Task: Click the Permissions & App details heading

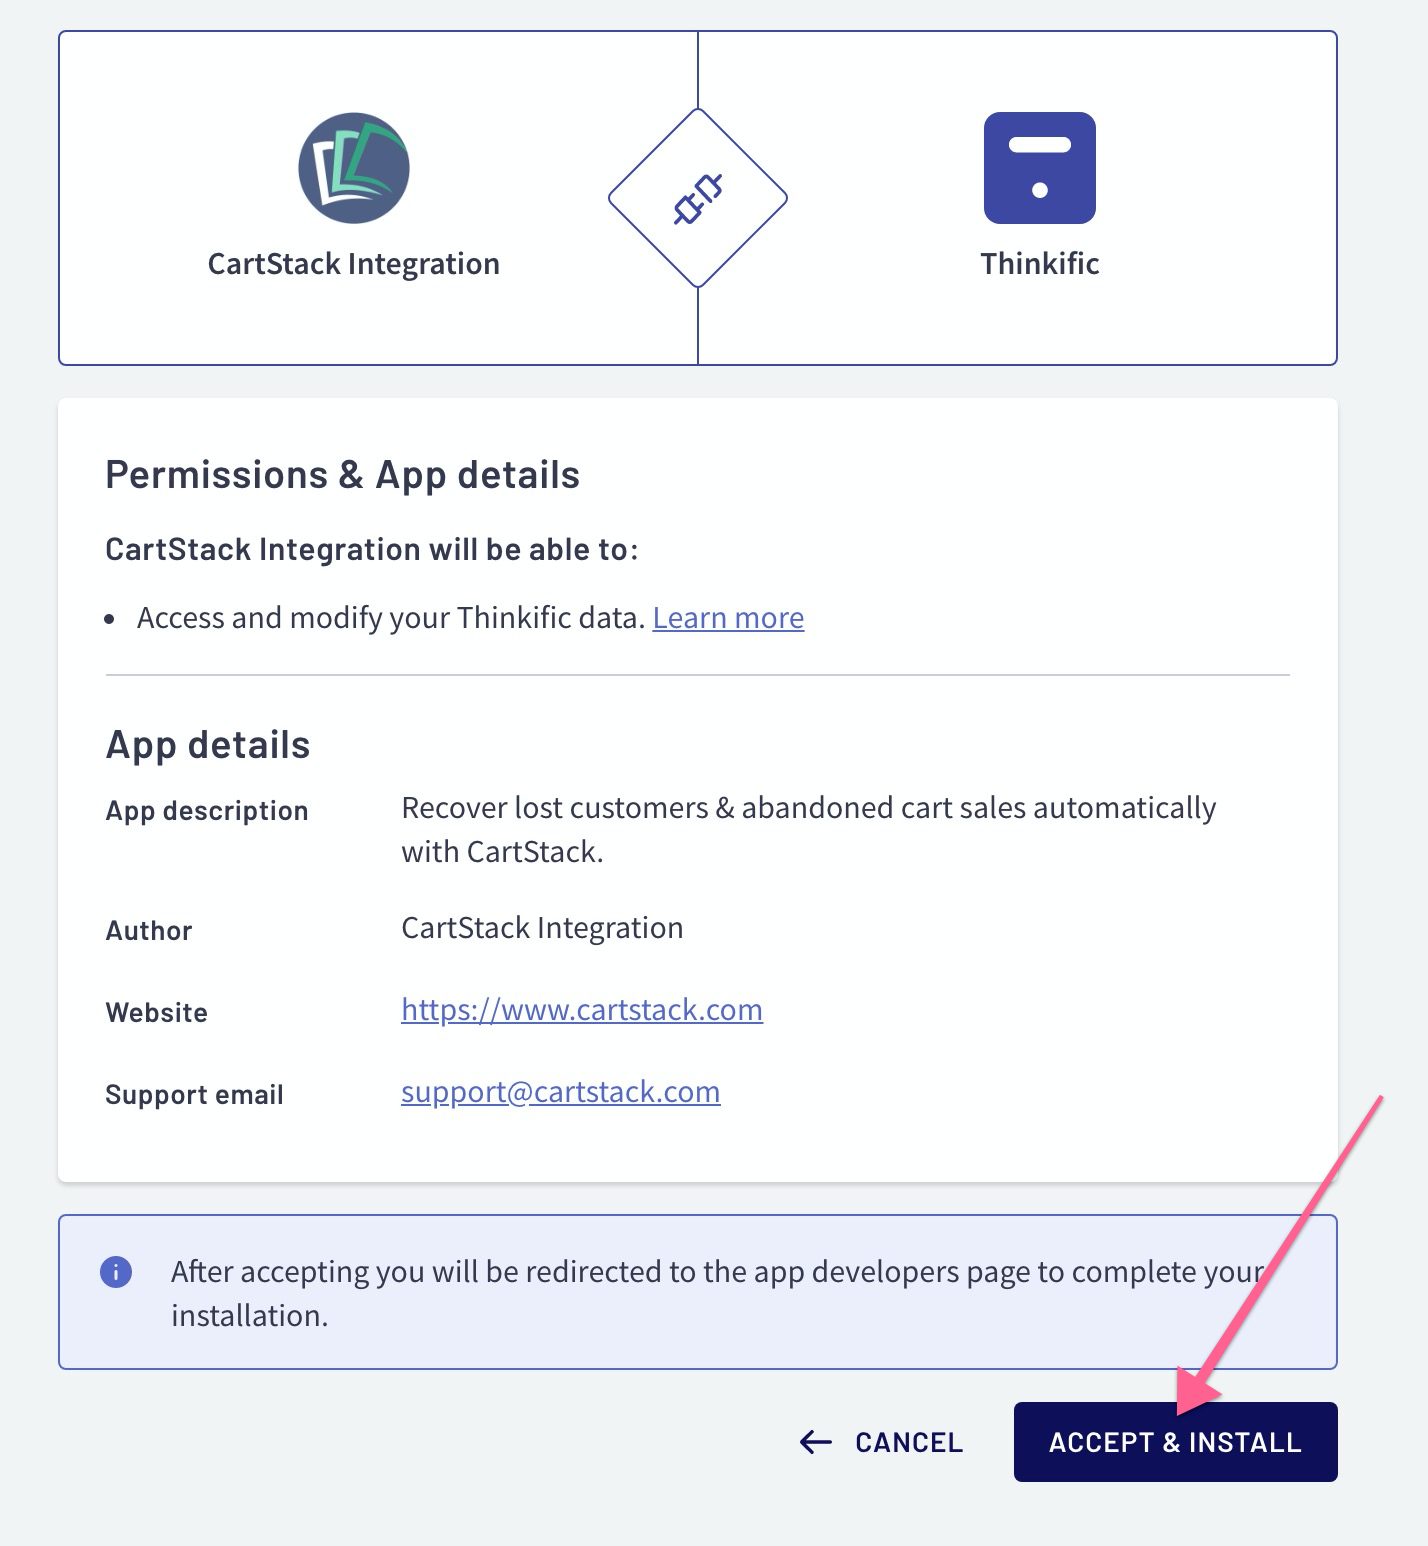Action: pos(343,475)
